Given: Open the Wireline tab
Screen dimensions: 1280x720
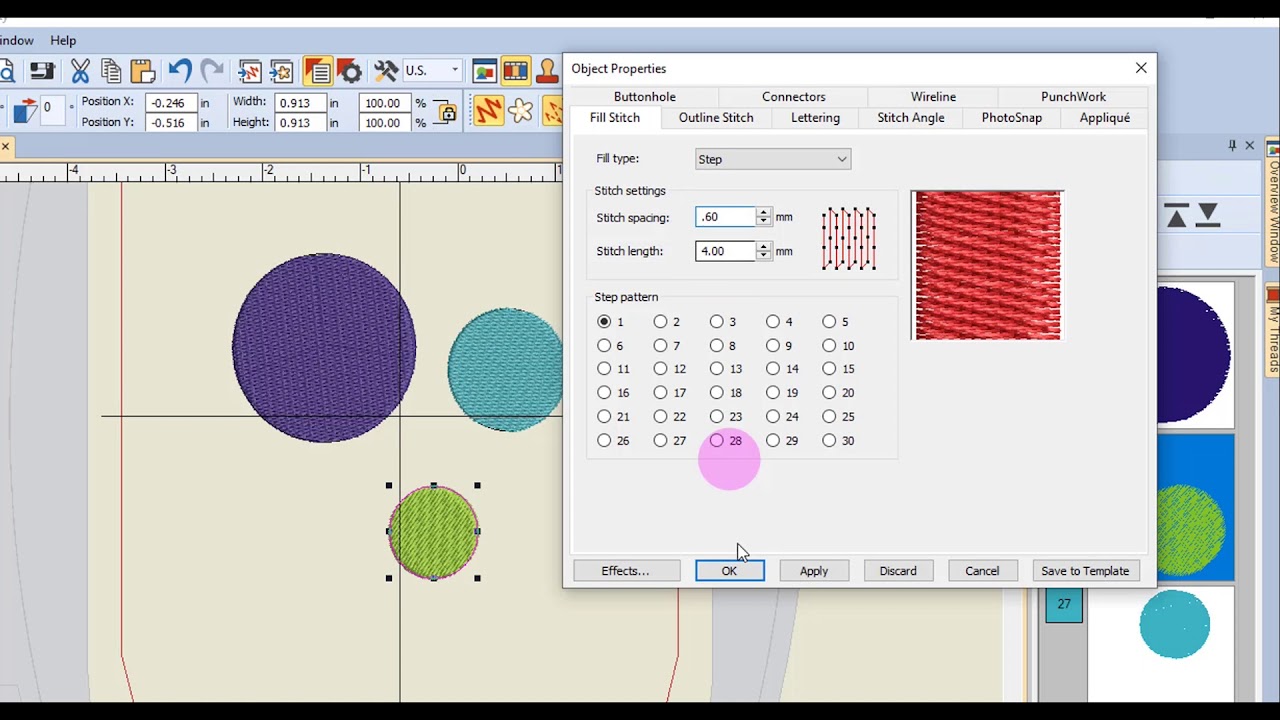Looking at the screenshot, I should pyautogui.click(x=933, y=97).
